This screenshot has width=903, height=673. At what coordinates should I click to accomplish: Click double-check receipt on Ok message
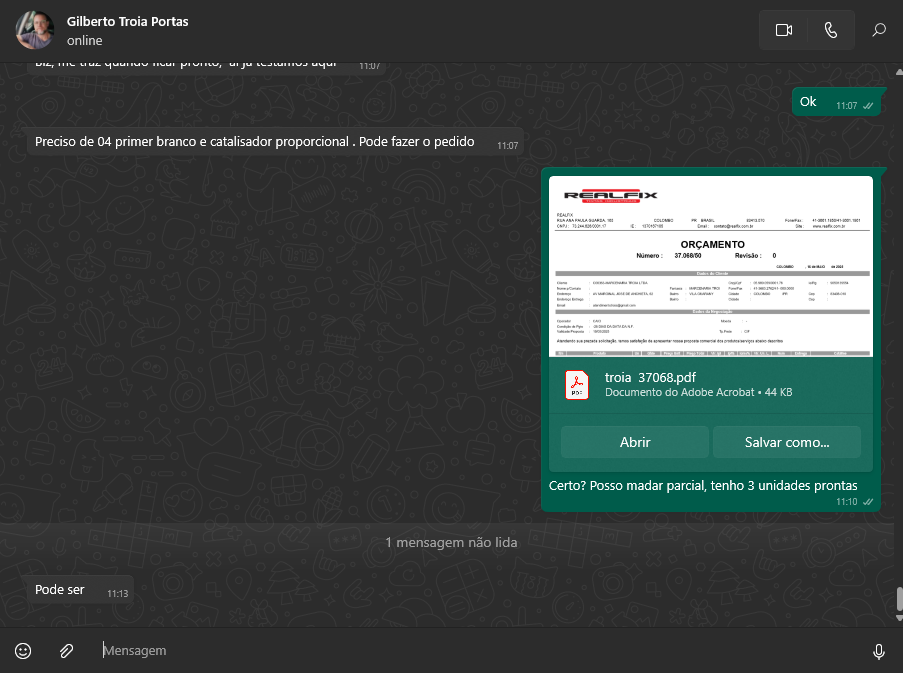tap(868, 106)
